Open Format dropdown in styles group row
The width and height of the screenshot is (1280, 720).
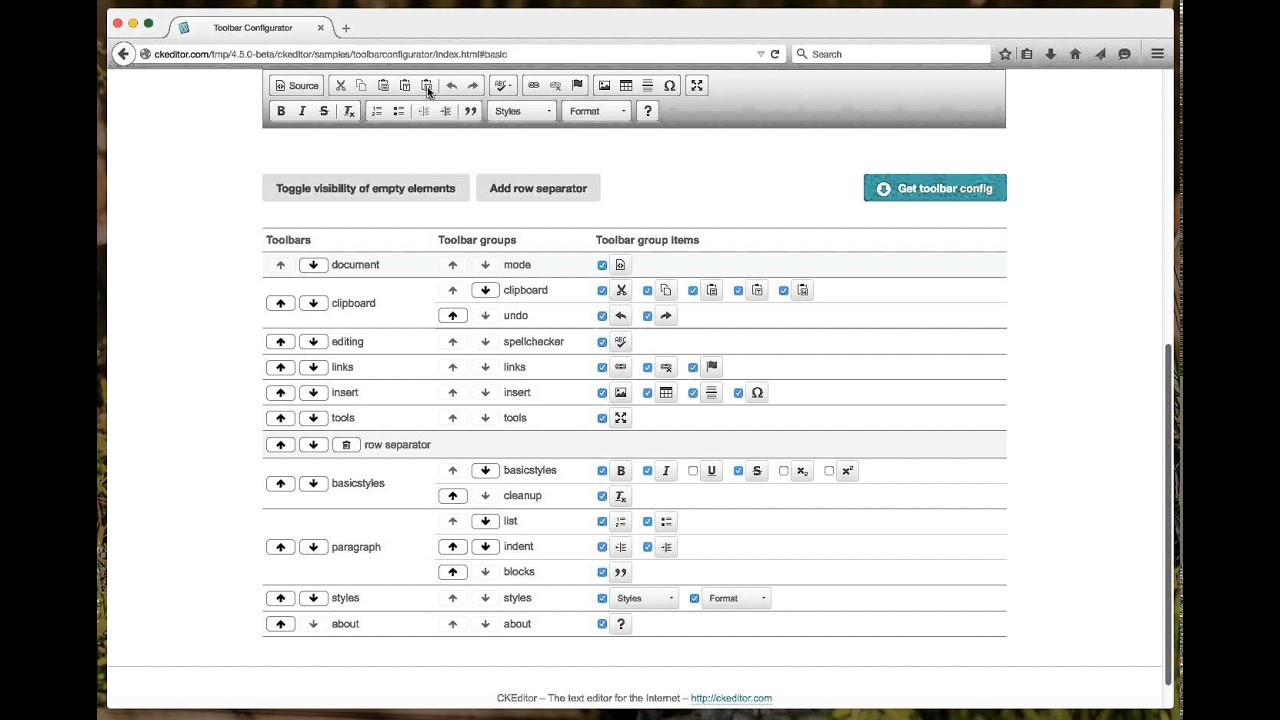737,598
